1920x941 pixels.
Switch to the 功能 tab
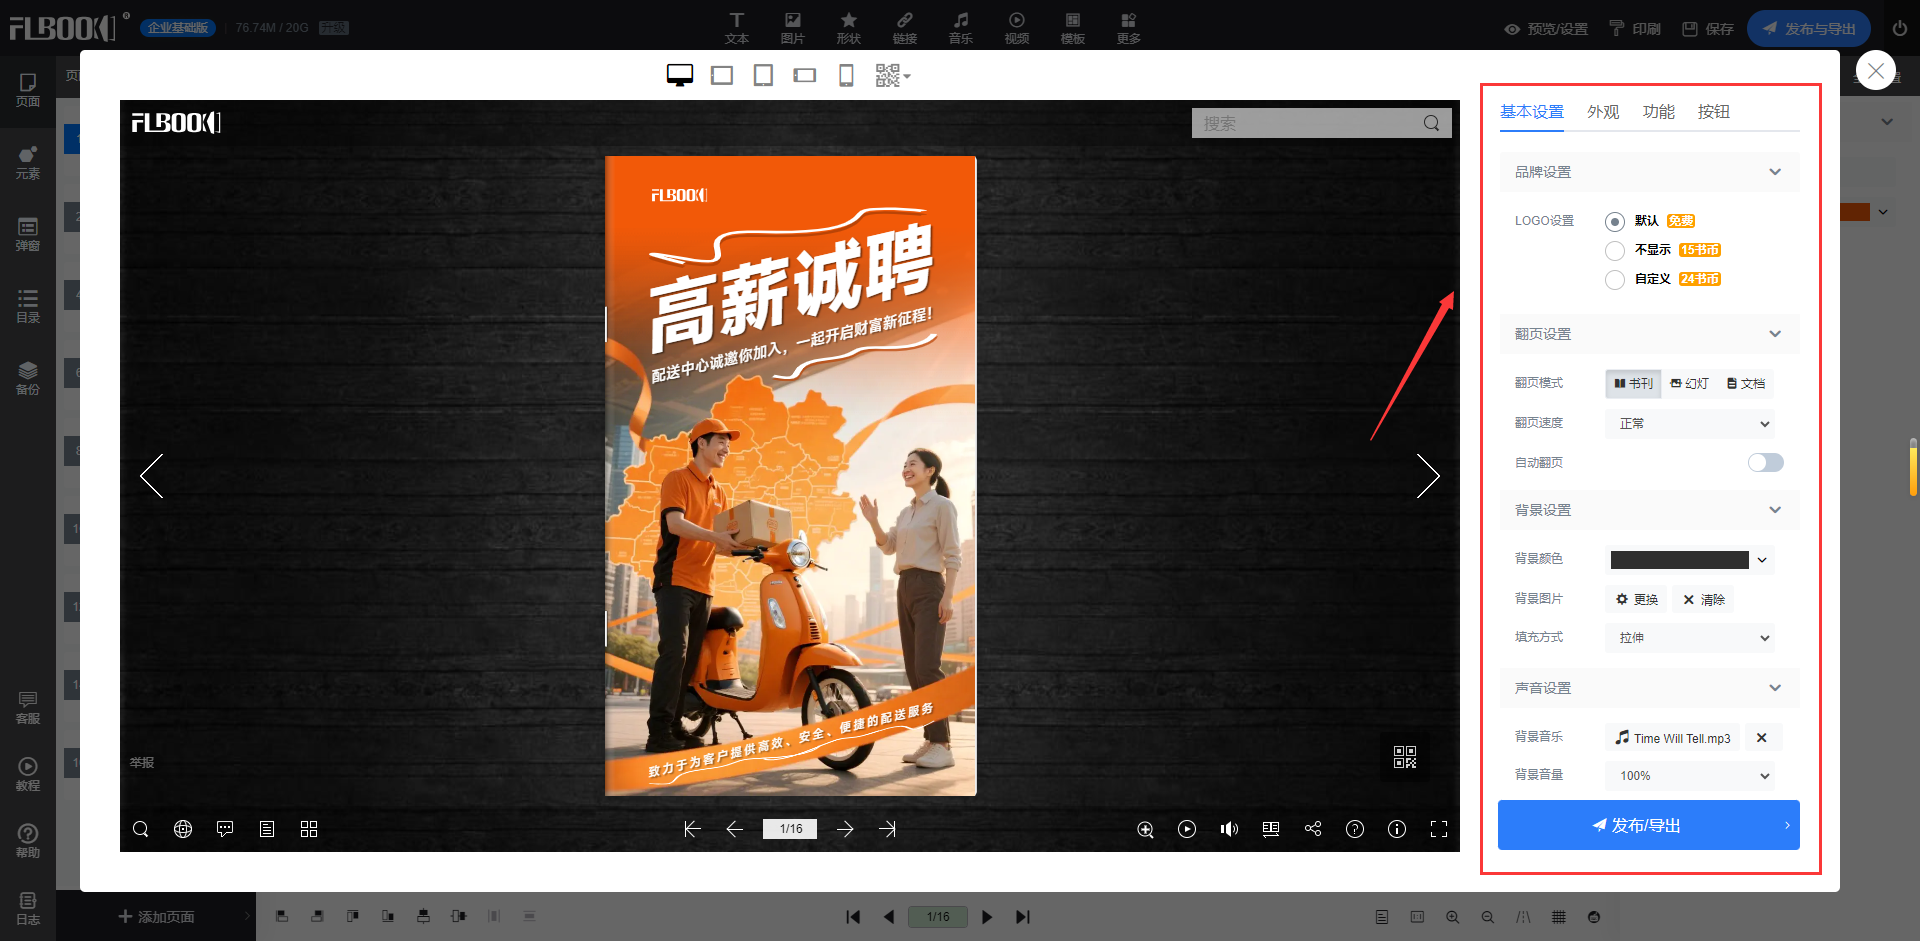point(1658,112)
